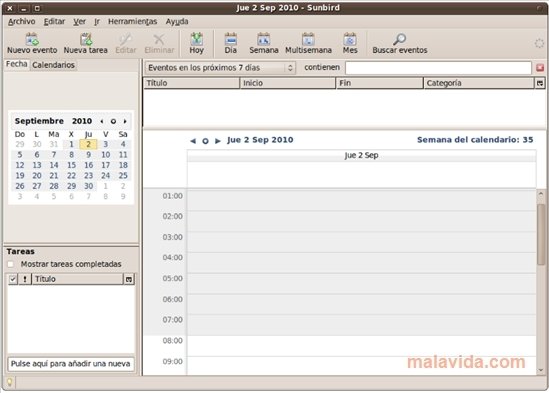Open the Editar menu
Screen dimensions: 549x393
point(54,22)
